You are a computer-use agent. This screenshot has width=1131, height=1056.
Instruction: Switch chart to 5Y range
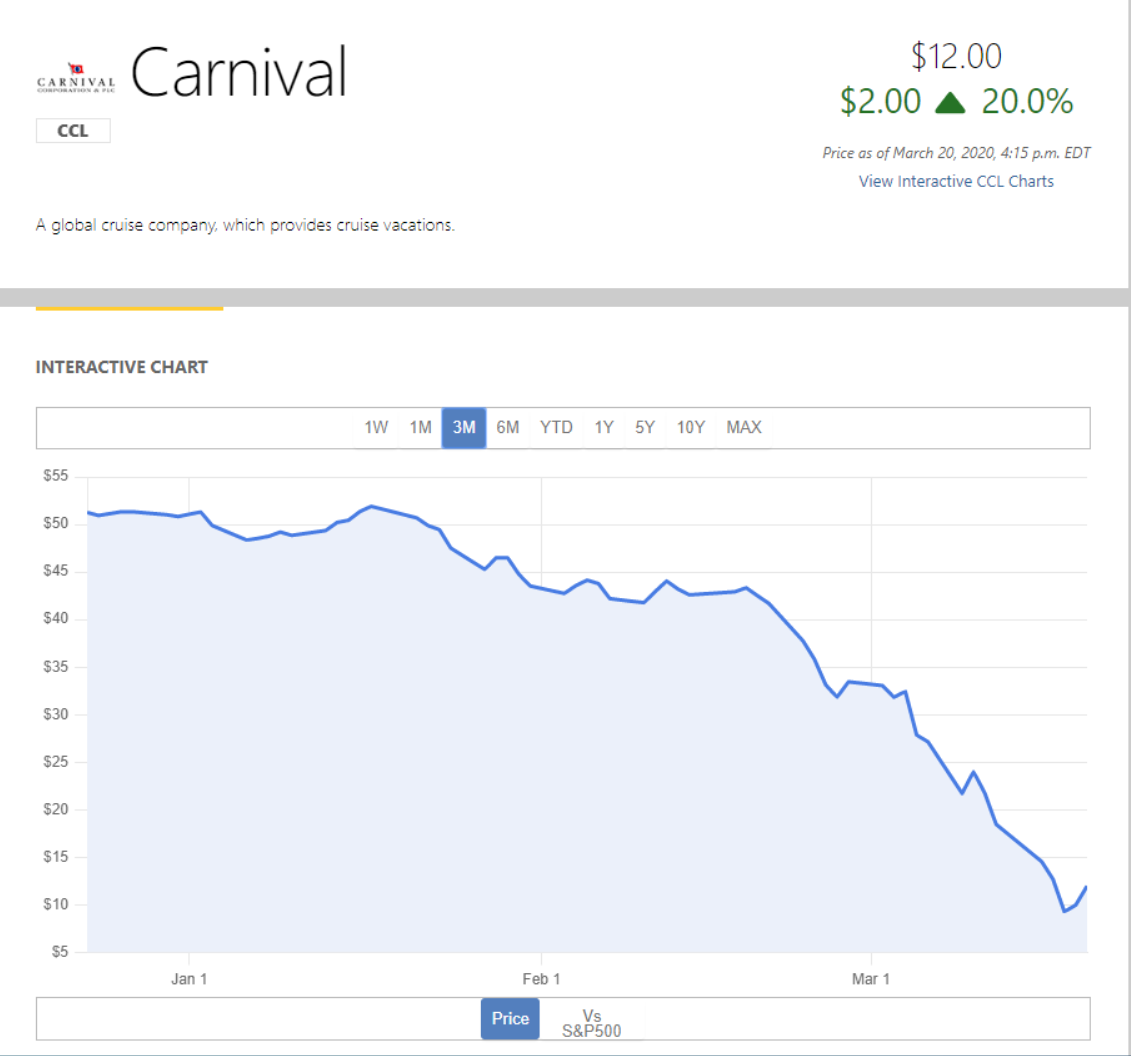pyautogui.click(x=645, y=428)
